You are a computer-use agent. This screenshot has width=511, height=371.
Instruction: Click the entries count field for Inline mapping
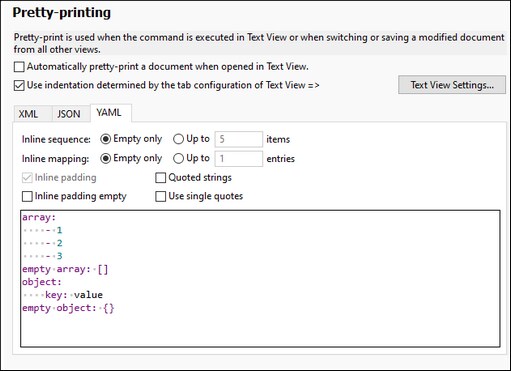[x=239, y=158]
